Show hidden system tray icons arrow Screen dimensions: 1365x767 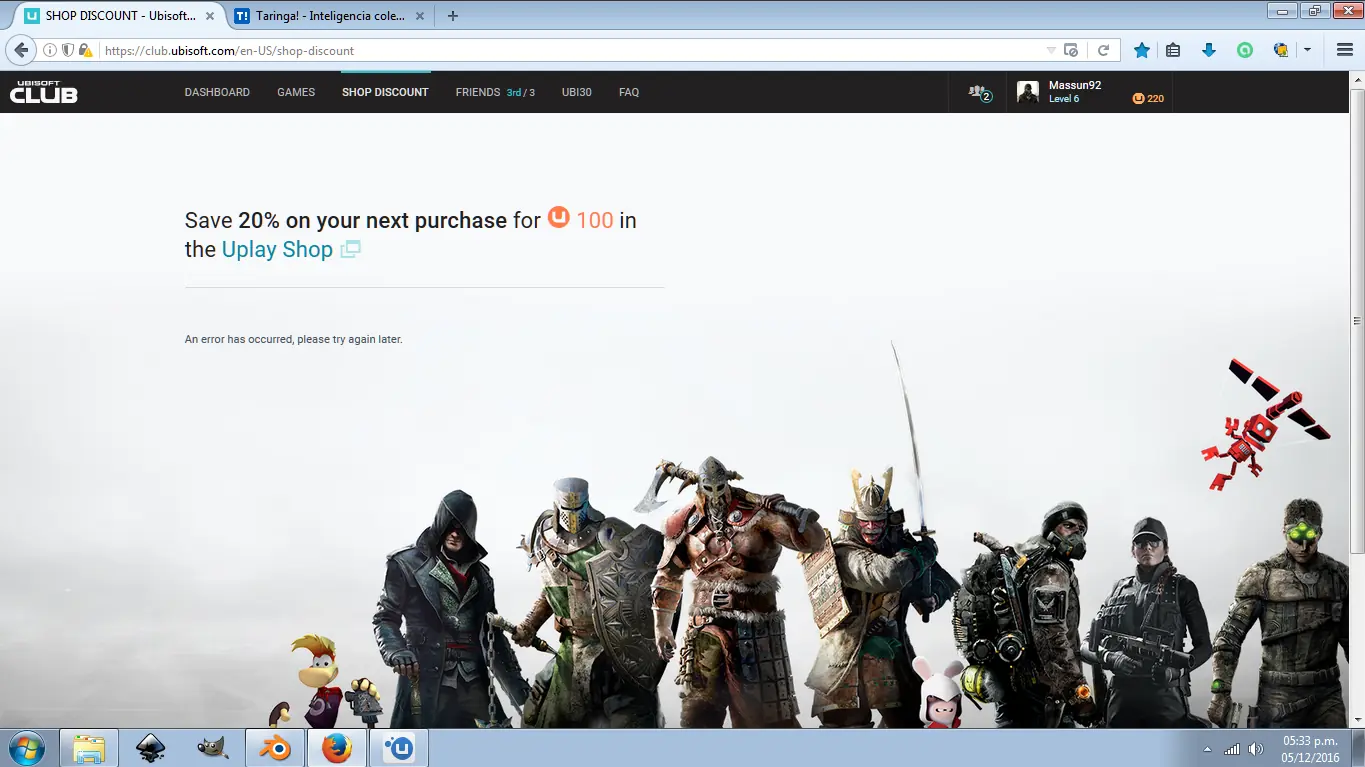(1207, 749)
